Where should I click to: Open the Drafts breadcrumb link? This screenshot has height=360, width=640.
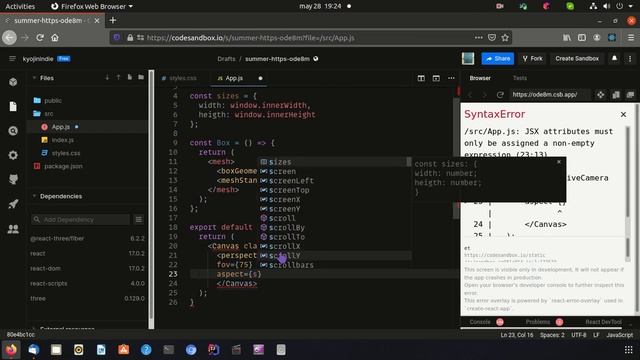click(x=226, y=59)
